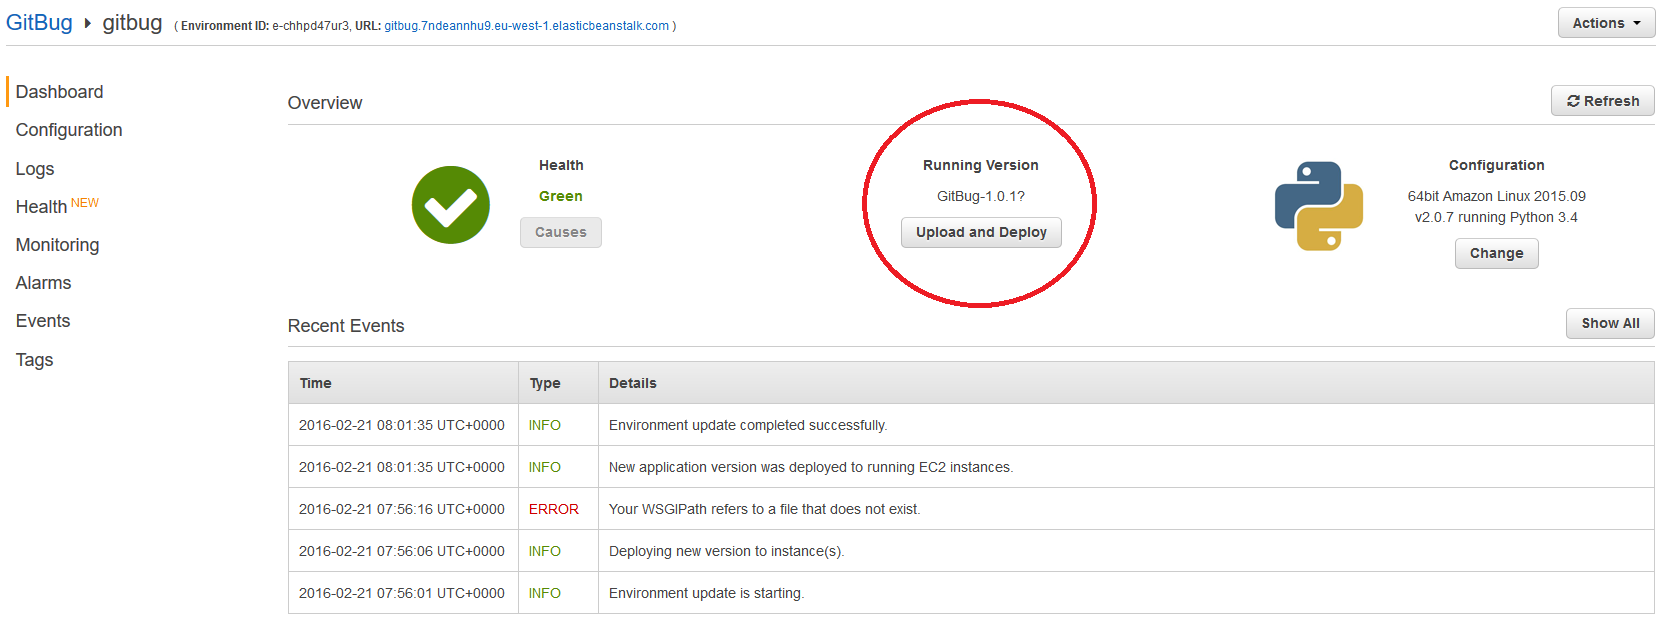The width and height of the screenshot is (1673, 635).
Task: Open Monitoring in the sidebar
Action: [57, 245]
